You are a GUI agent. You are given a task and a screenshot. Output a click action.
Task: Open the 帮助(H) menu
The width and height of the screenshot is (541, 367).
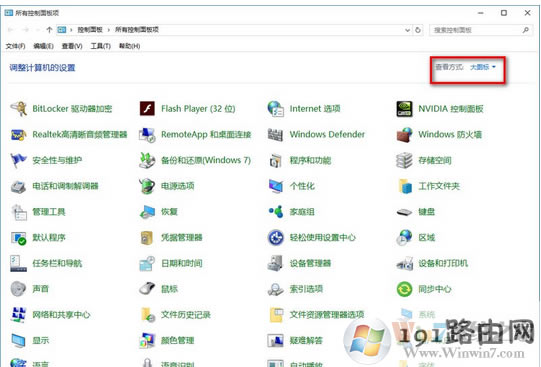coord(129,46)
